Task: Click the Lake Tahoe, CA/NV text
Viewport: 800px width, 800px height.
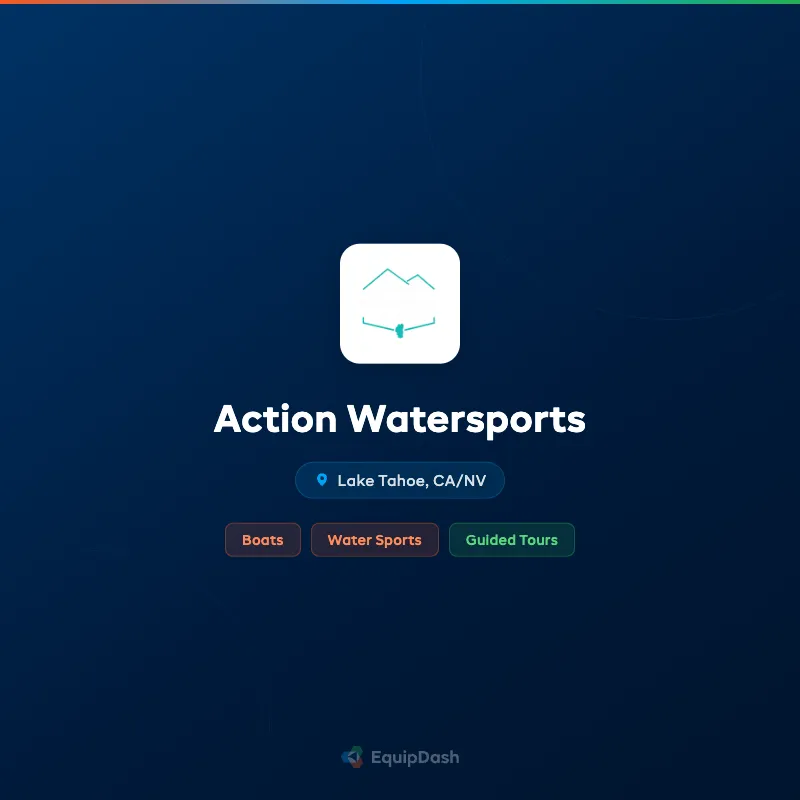Action: tap(410, 480)
